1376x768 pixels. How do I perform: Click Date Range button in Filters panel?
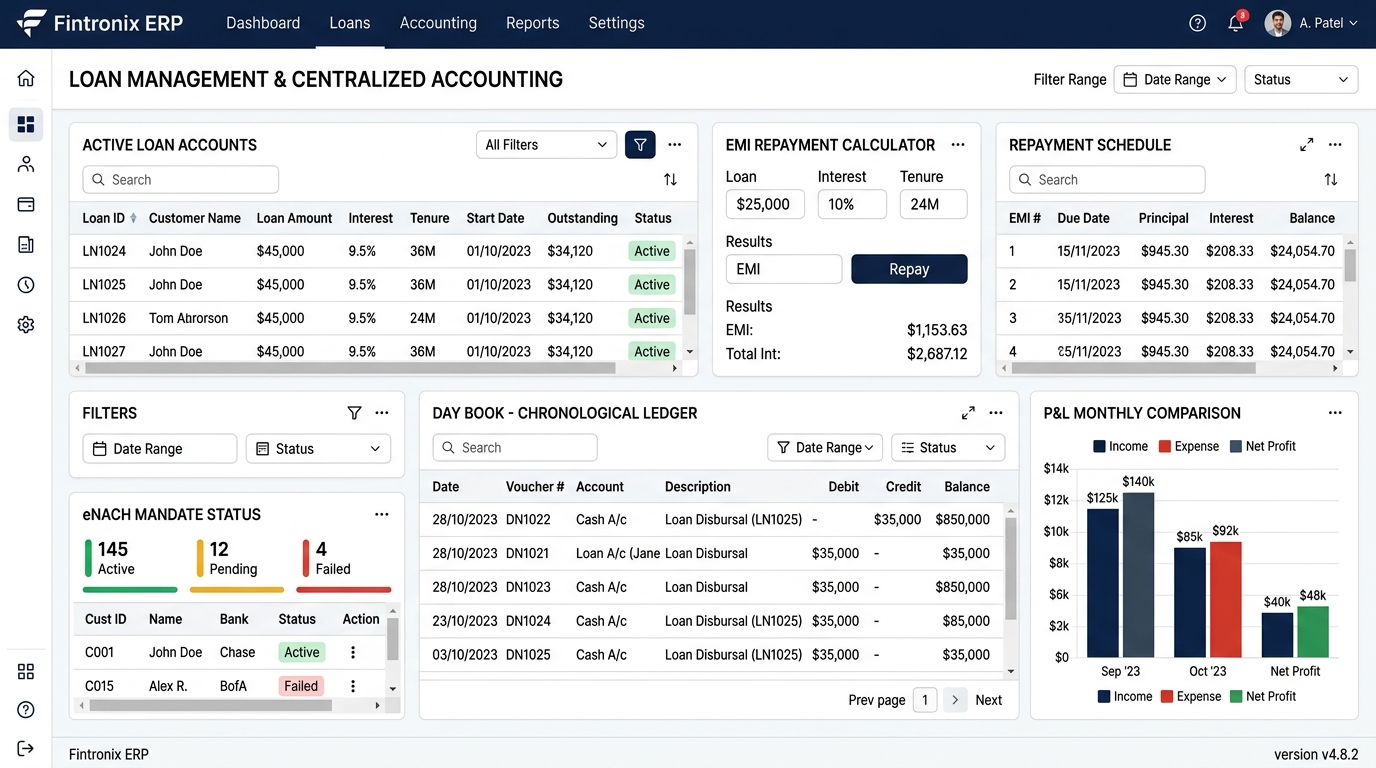(160, 449)
